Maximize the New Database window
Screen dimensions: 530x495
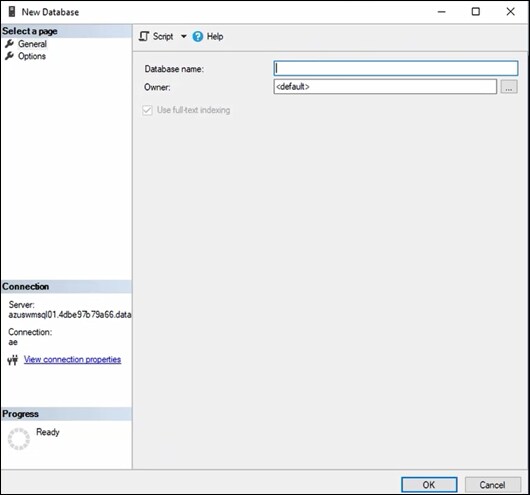coord(476,12)
